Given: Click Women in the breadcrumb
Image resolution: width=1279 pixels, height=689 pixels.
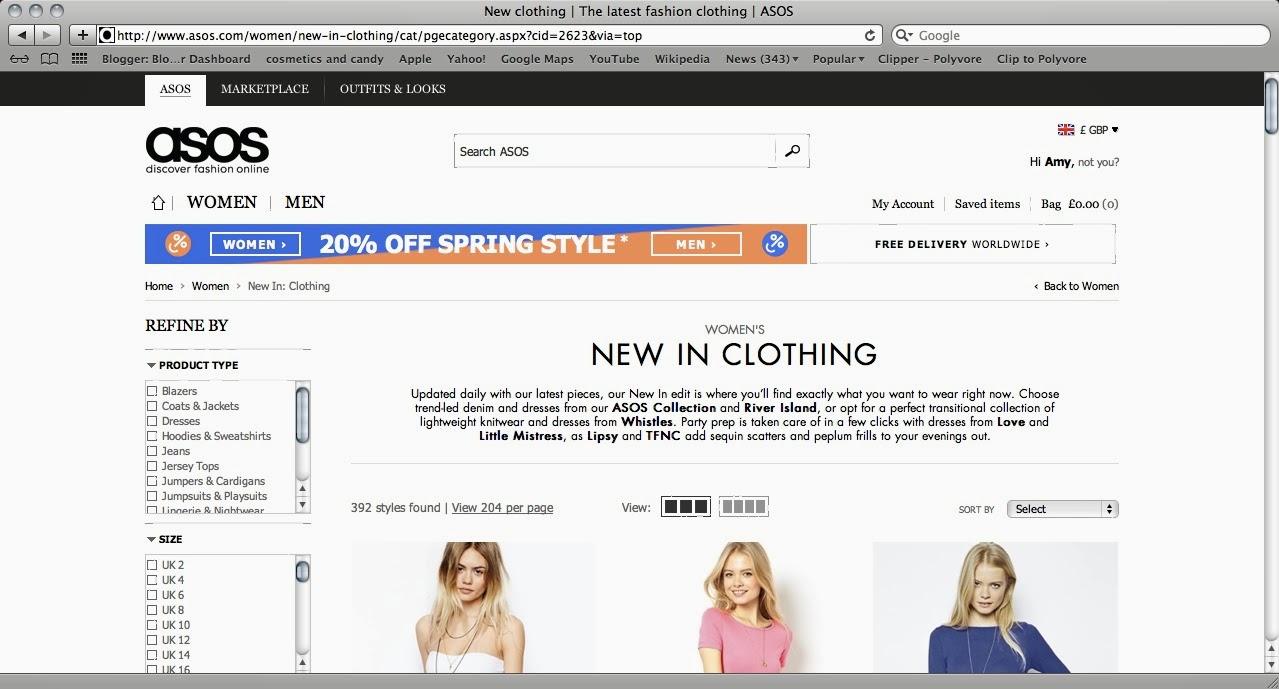Looking at the screenshot, I should click(210, 286).
